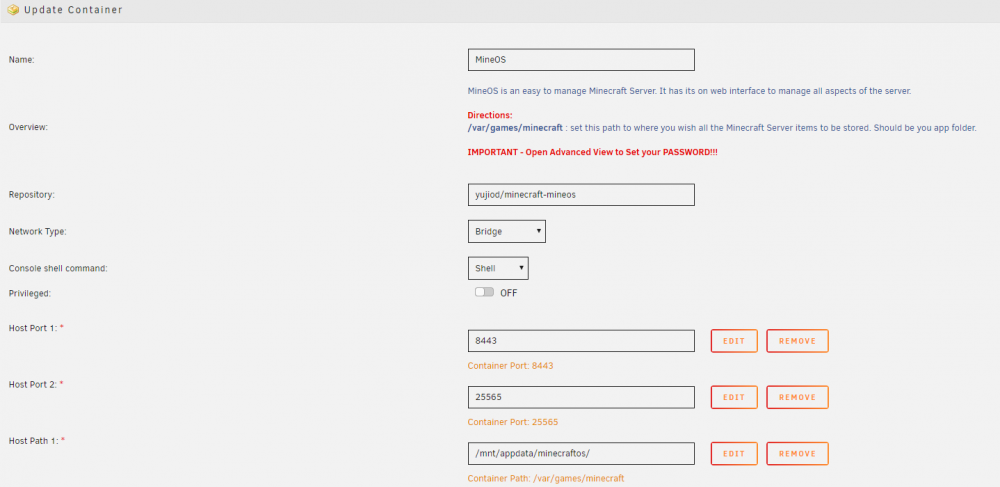Remove Host Path 1 entry
The width and height of the screenshot is (1000, 487).
tap(797, 453)
